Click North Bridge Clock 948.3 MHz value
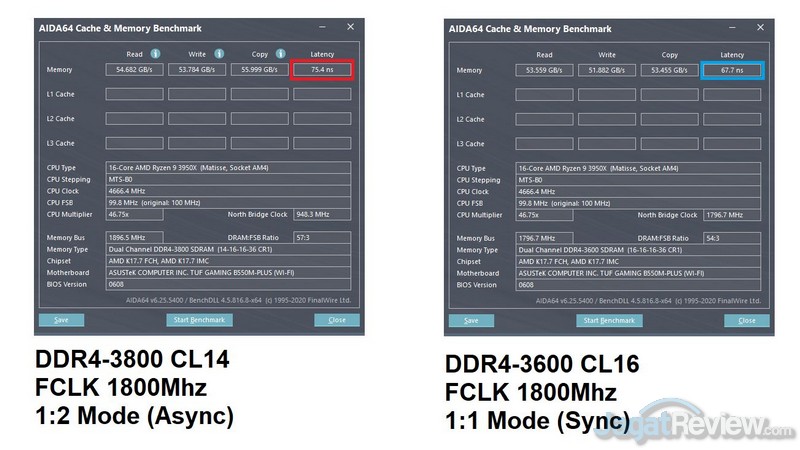Screen dimensions: 800x450 point(322,214)
